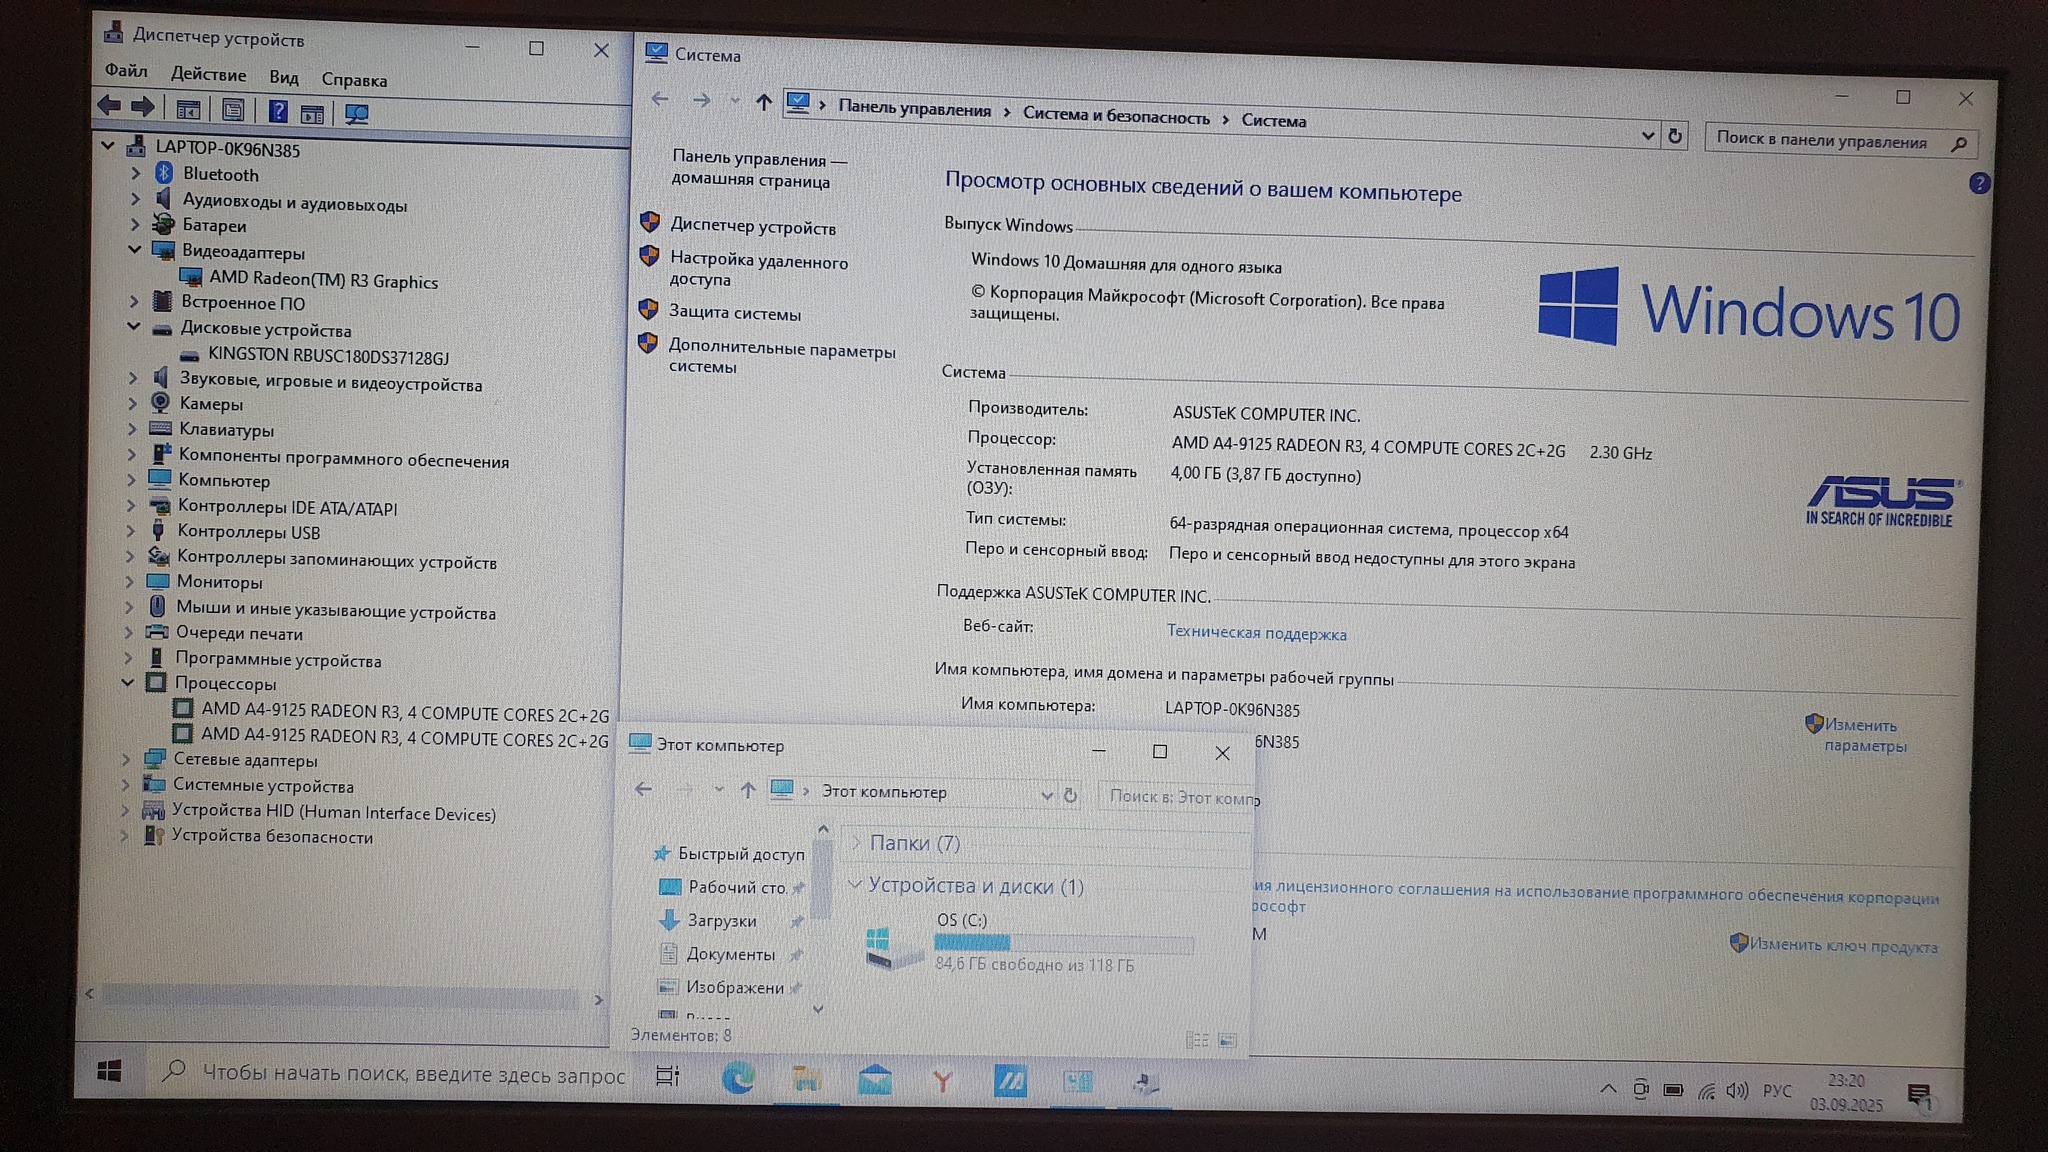Collapse the Процессоры tree node
This screenshot has height=1152, width=2048.
[128, 682]
